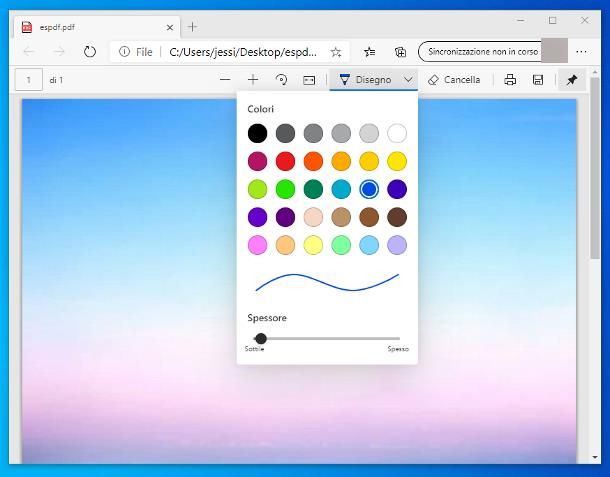Click the page number input field
The height and width of the screenshot is (477, 610).
pyautogui.click(x=29, y=80)
